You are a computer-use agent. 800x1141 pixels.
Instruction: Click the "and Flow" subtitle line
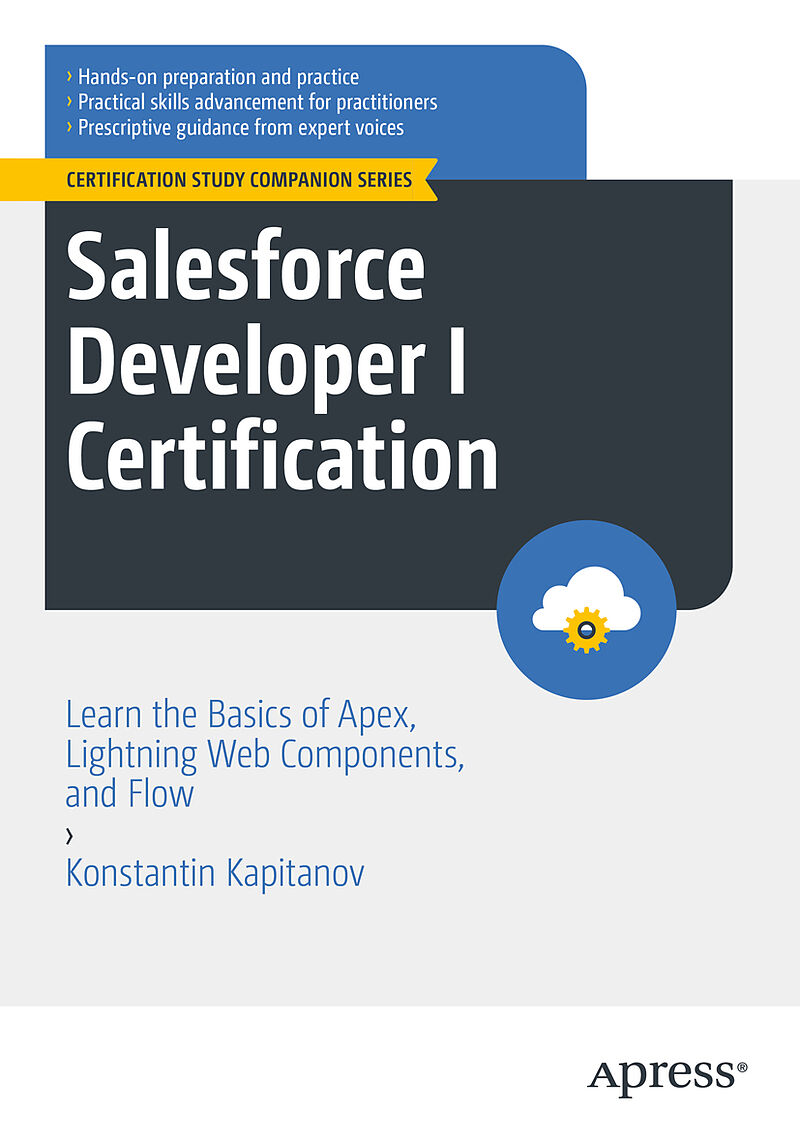click(x=129, y=794)
